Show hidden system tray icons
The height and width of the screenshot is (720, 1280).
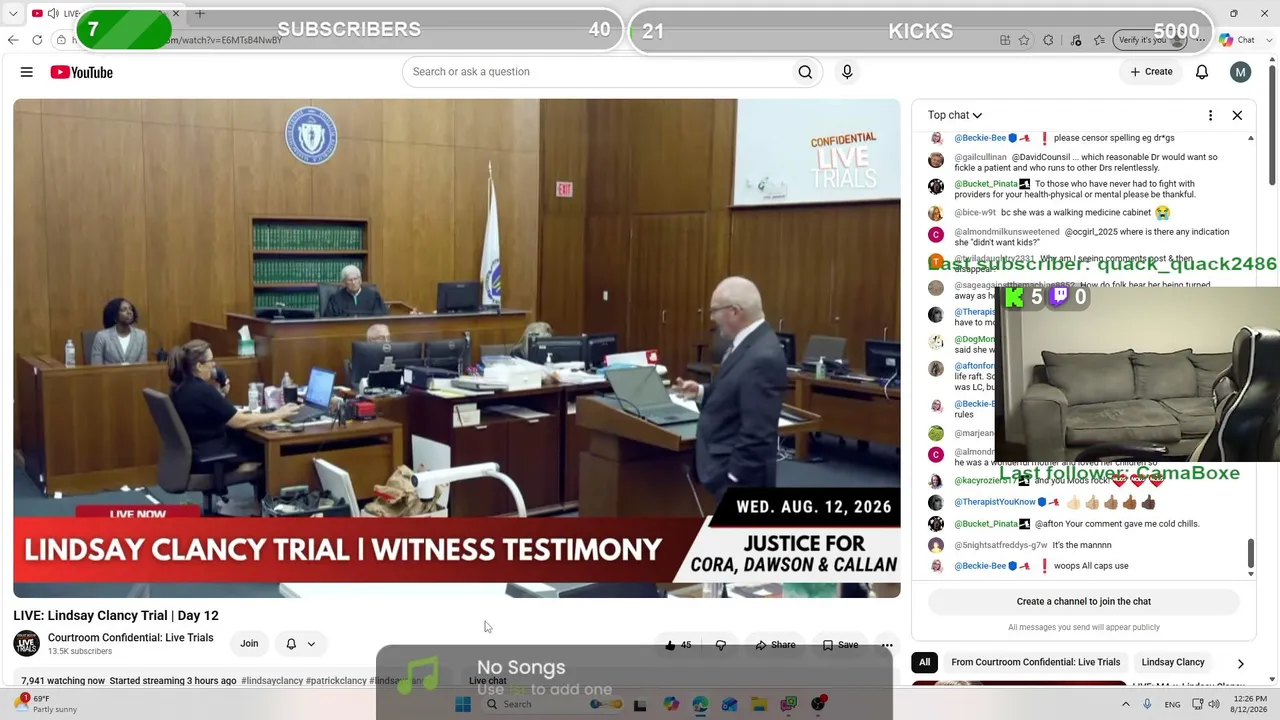pos(1126,704)
